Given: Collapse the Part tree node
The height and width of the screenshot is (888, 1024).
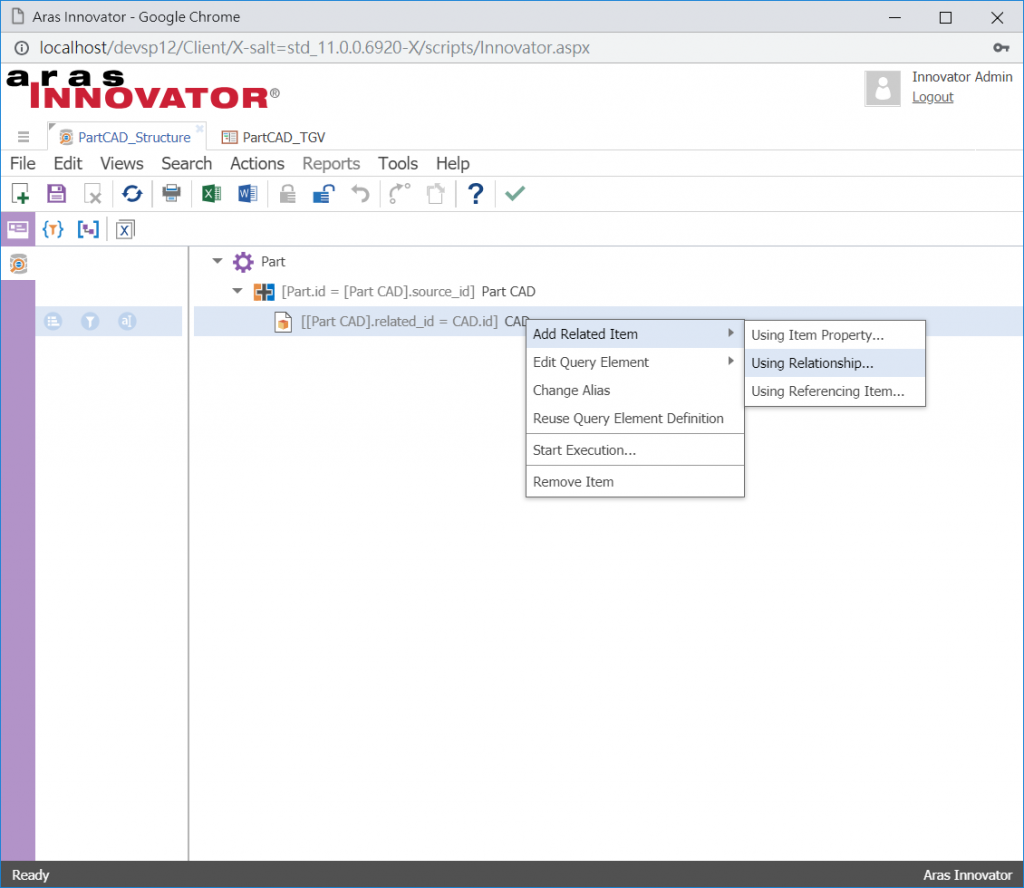Looking at the screenshot, I should click(x=217, y=261).
